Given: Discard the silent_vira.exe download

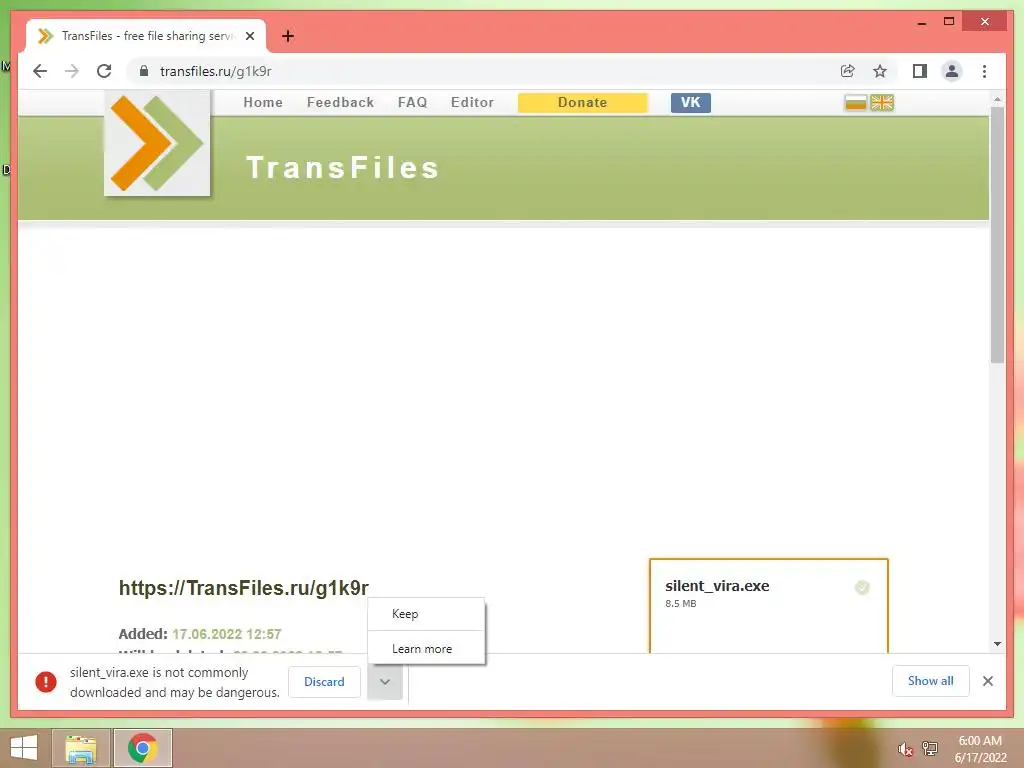Looking at the screenshot, I should pos(324,681).
